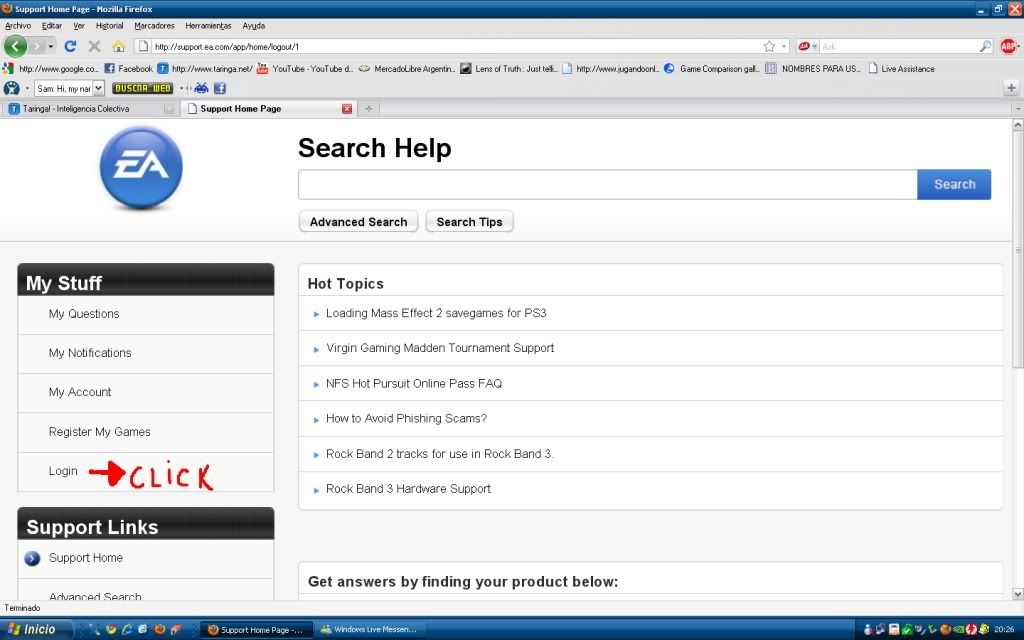Open the Ayuda menu
This screenshot has height=640, width=1024.
[x=253, y=26]
